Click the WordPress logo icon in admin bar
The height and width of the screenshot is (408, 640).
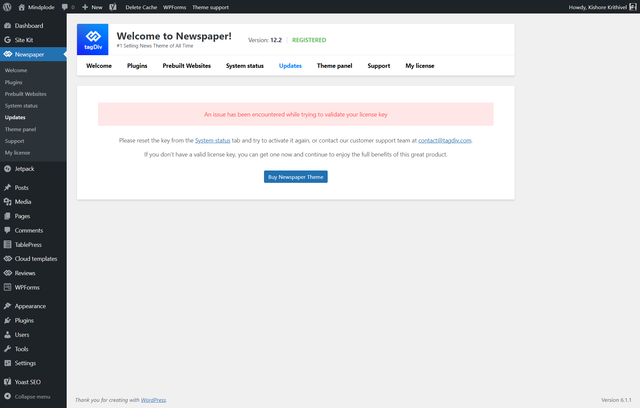7,7
